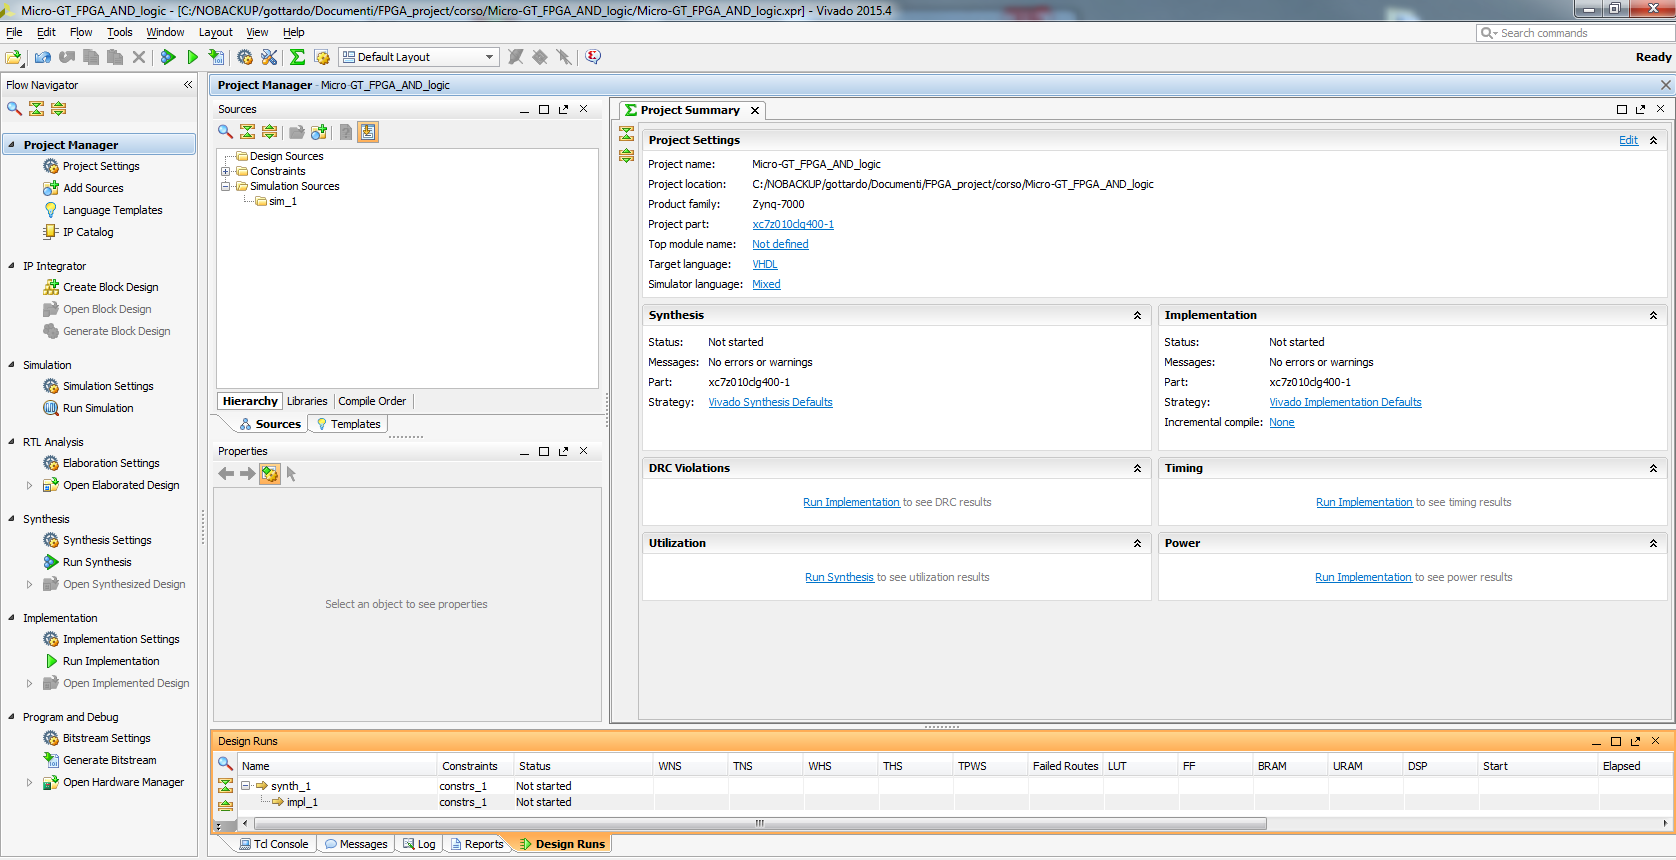This screenshot has width=1676, height=860.
Task: Click Properties panel forward arrow
Action: tap(247, 474)
